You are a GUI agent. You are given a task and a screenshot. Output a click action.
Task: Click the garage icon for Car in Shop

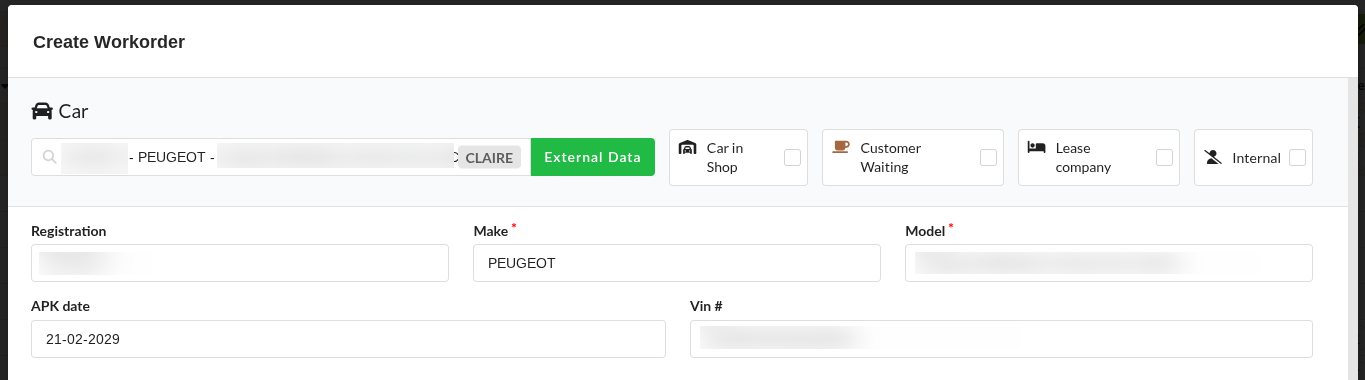687,147
